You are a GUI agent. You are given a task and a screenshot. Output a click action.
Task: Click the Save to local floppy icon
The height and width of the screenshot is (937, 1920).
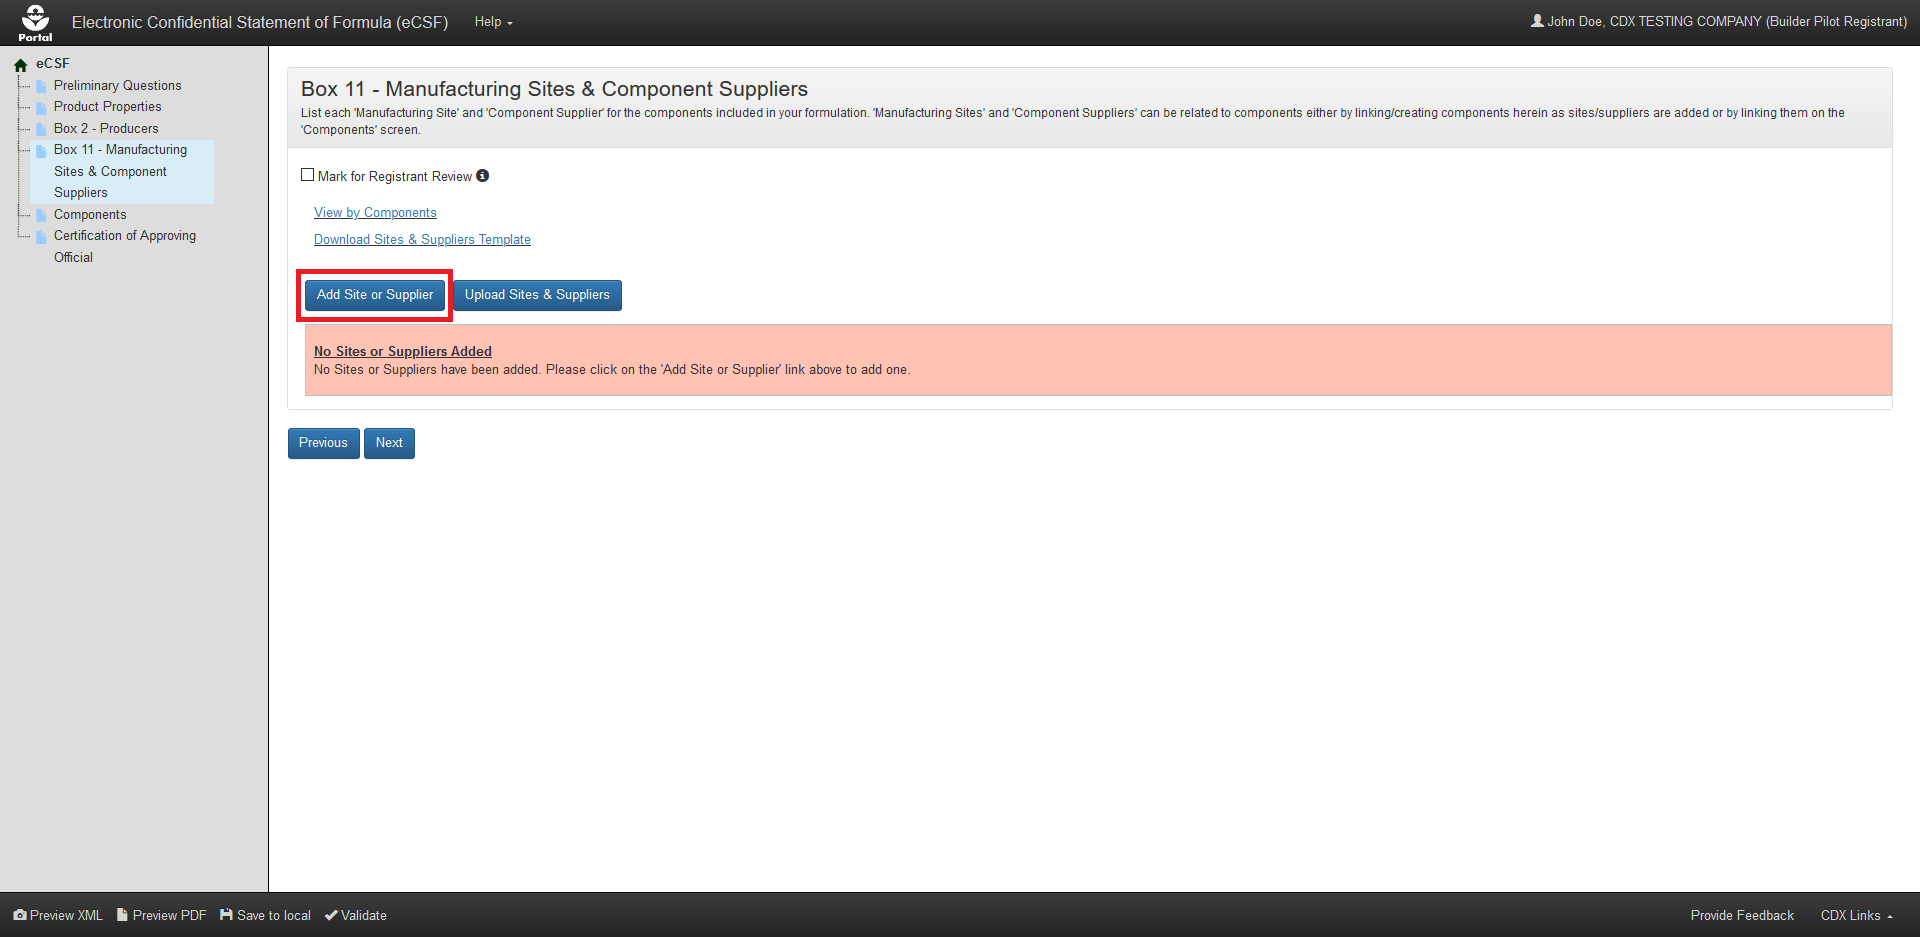[x=226, y=915]
